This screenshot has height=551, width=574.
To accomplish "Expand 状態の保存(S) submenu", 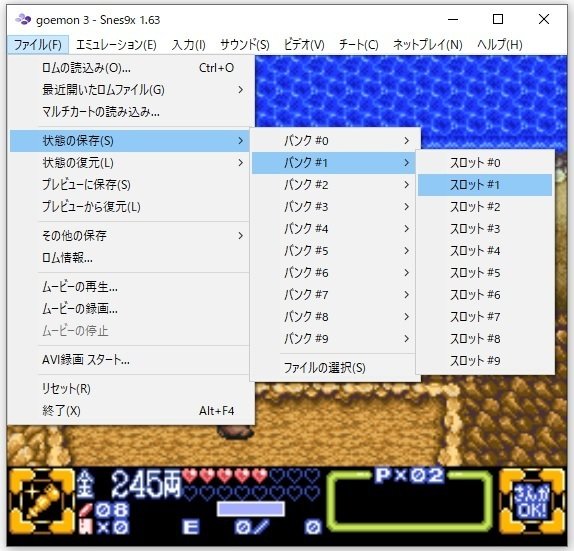I will coord(130,141).
